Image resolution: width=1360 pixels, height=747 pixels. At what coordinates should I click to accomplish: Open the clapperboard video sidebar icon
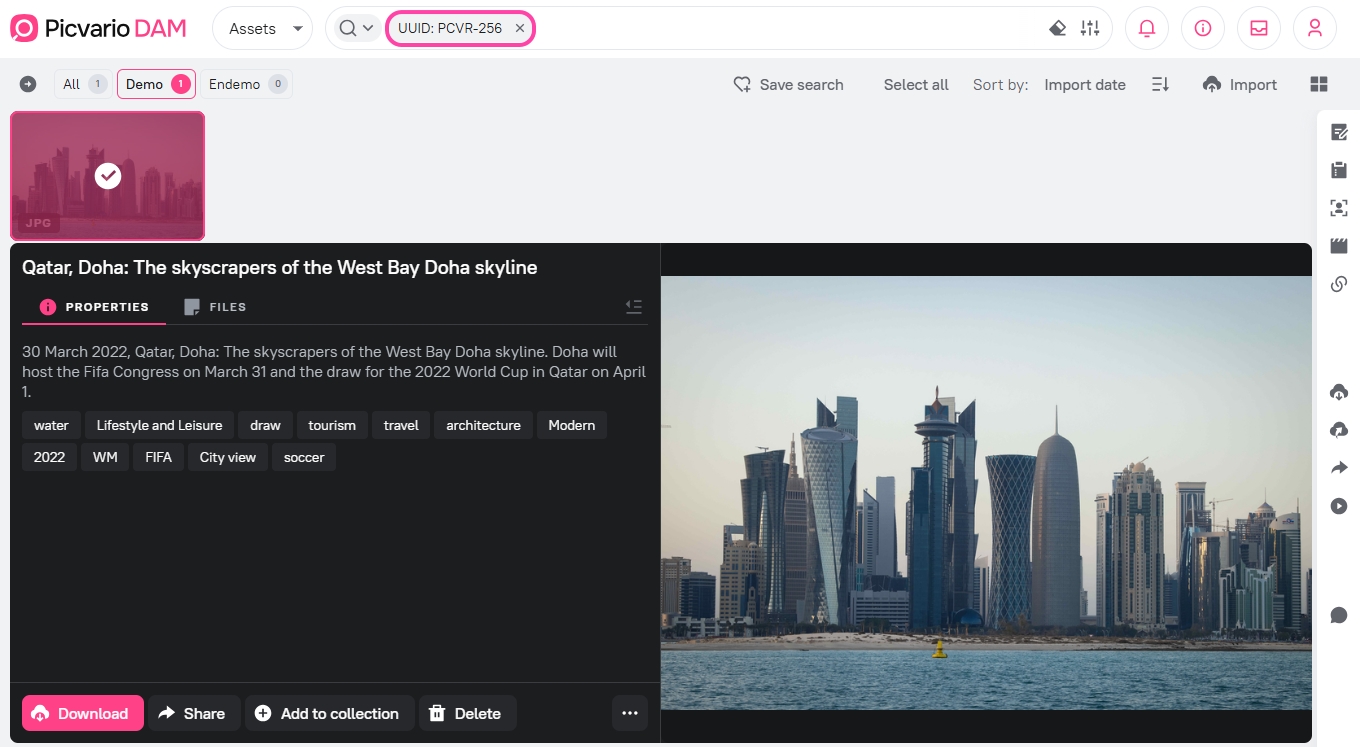click(1339, 246)
